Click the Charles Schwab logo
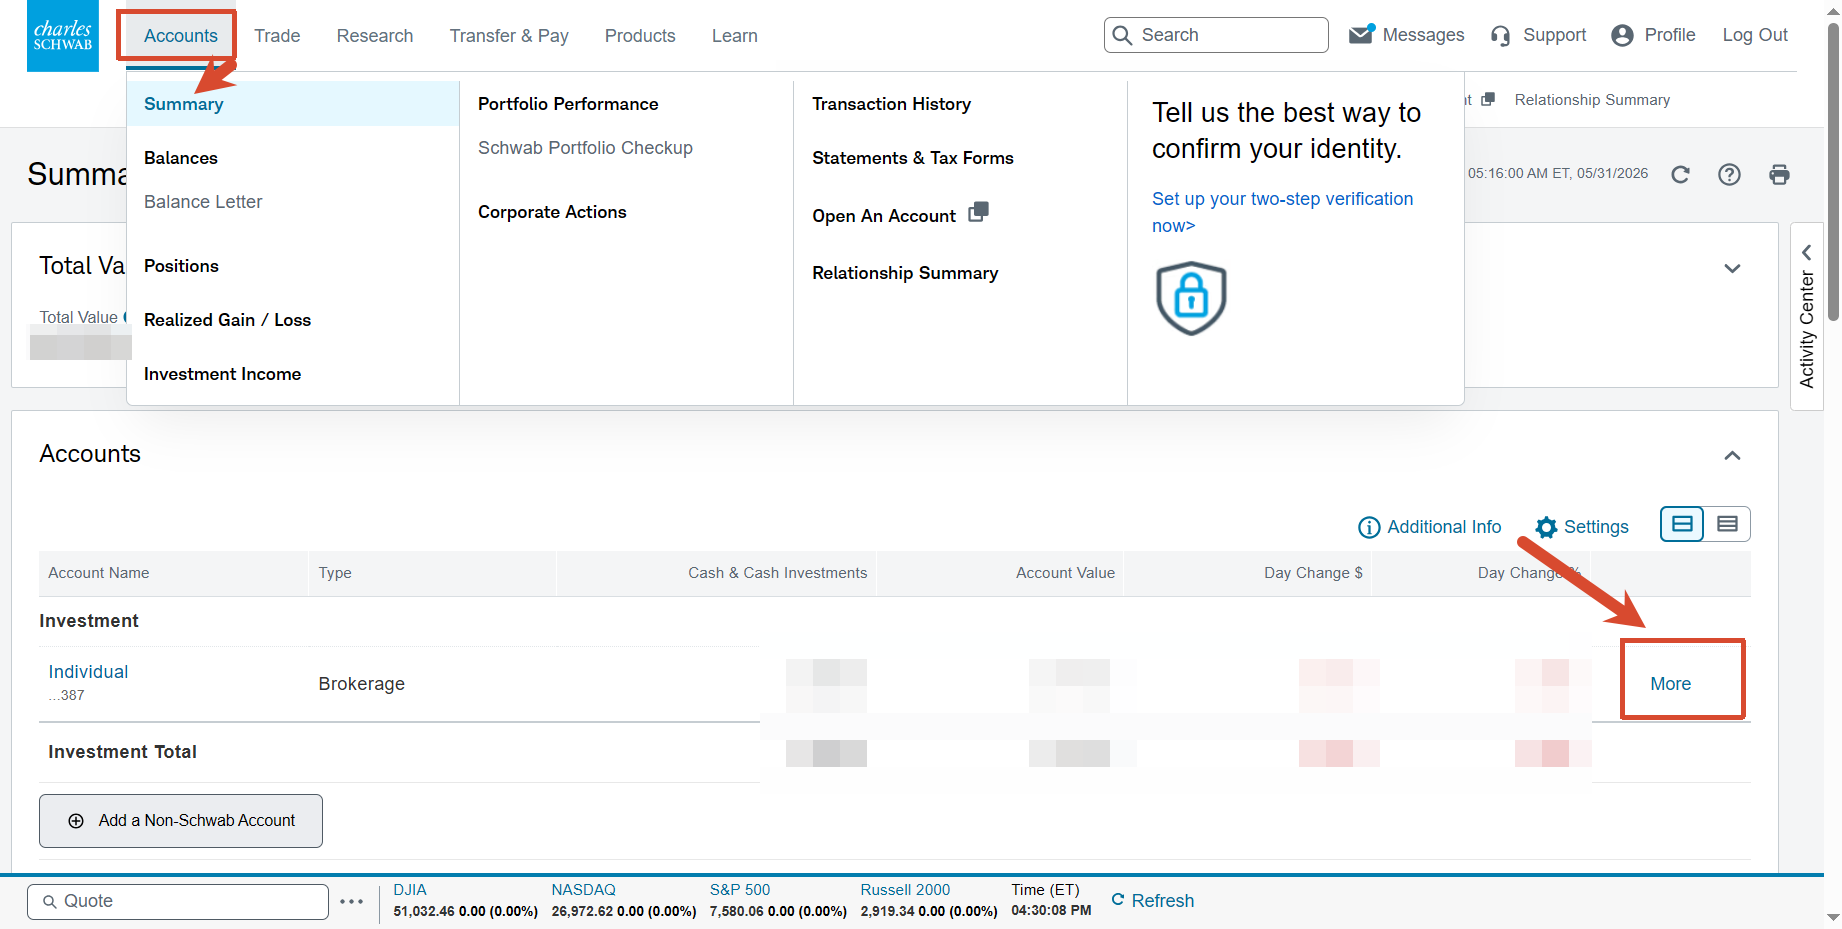Screen dimensions: 1842x929 point(63,36)
